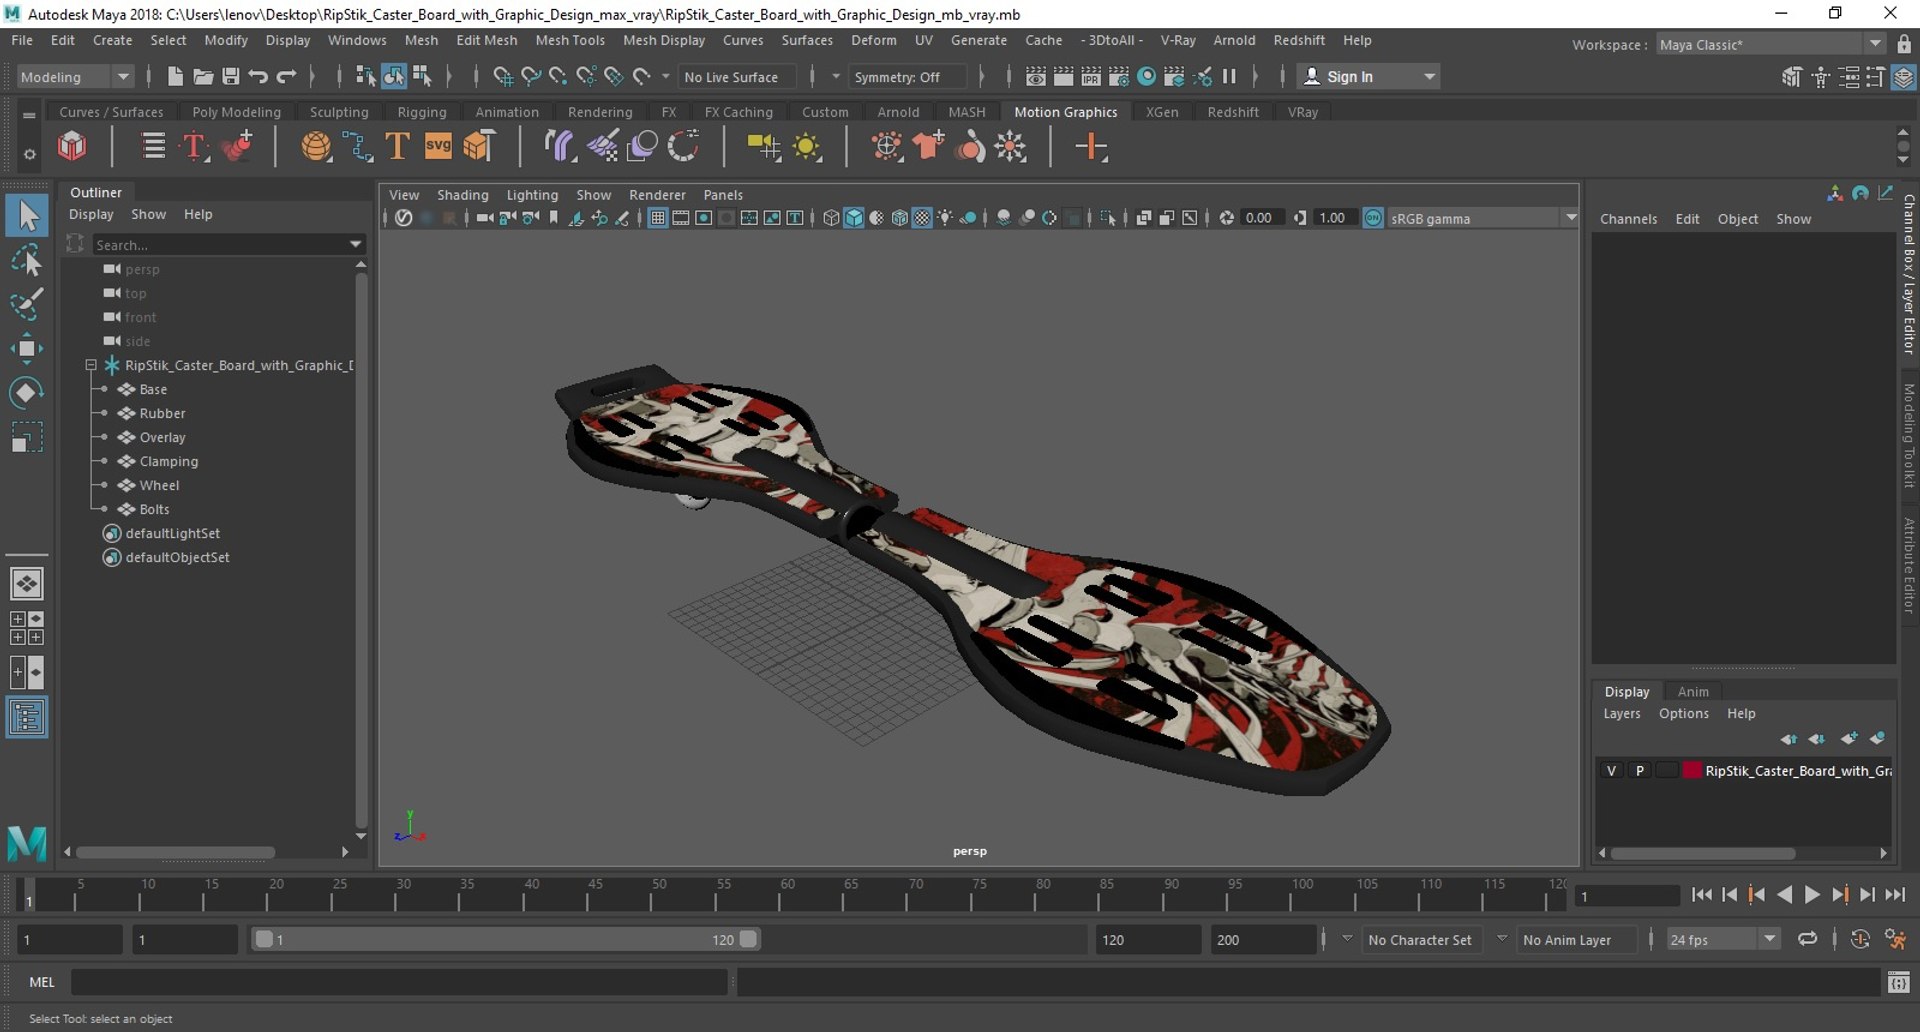The height and width of the screenshot is (1032, 1920).
Task: Open the 24 fps frame rate dropdown
Action: pos(1722,939)
